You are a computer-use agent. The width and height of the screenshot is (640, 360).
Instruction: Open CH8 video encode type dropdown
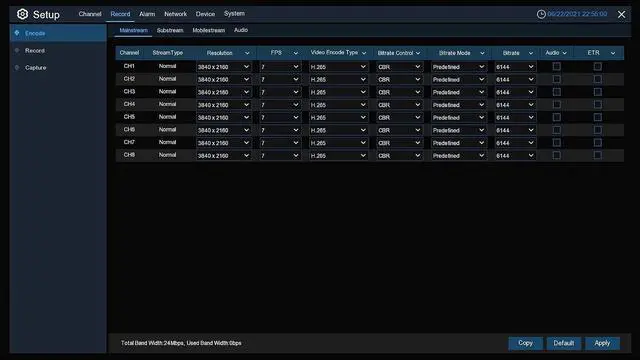(338, 156)
